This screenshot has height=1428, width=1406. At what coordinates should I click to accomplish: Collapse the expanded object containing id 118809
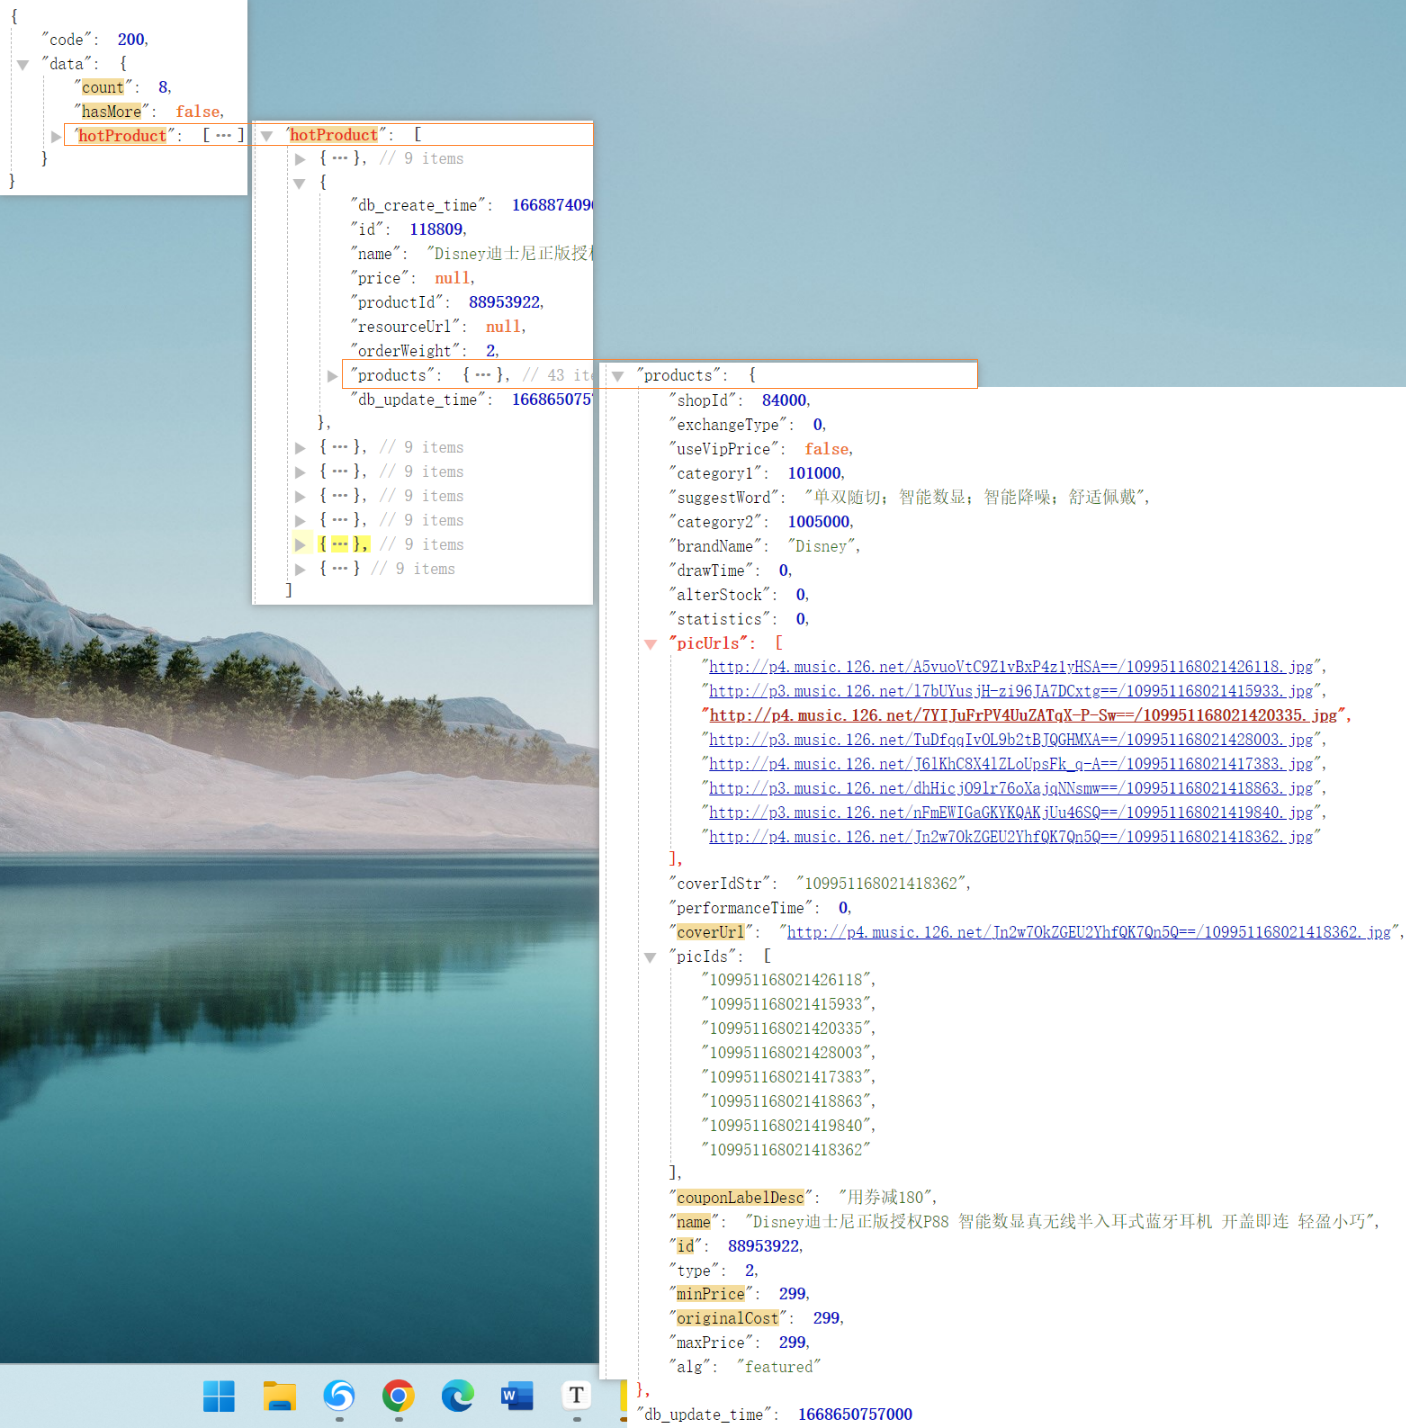pos(299,183)
